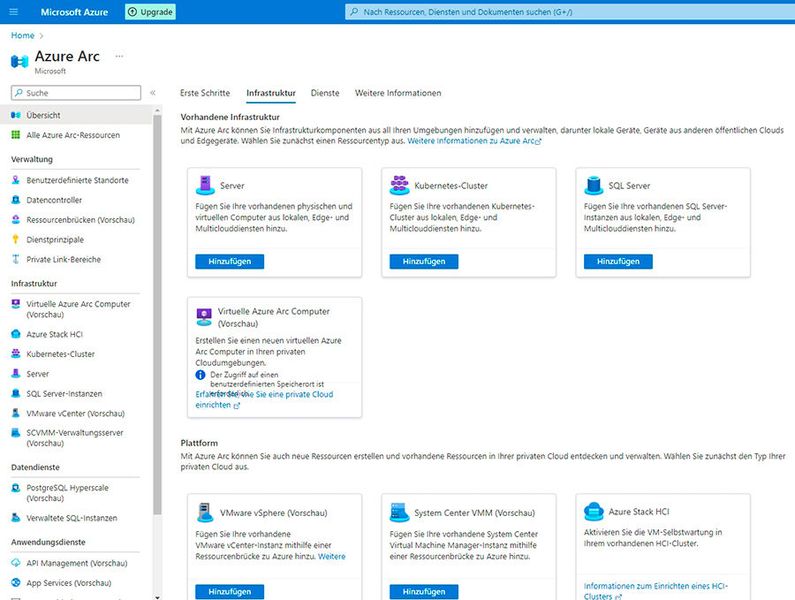Select the Dienstprinzipale key icon

16,239
